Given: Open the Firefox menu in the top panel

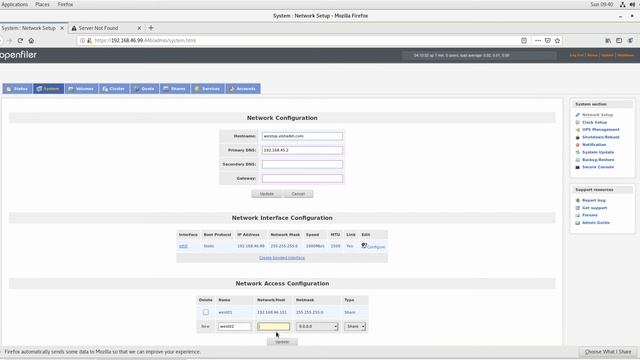Looking at the screenshot, I should click(65, 4).
